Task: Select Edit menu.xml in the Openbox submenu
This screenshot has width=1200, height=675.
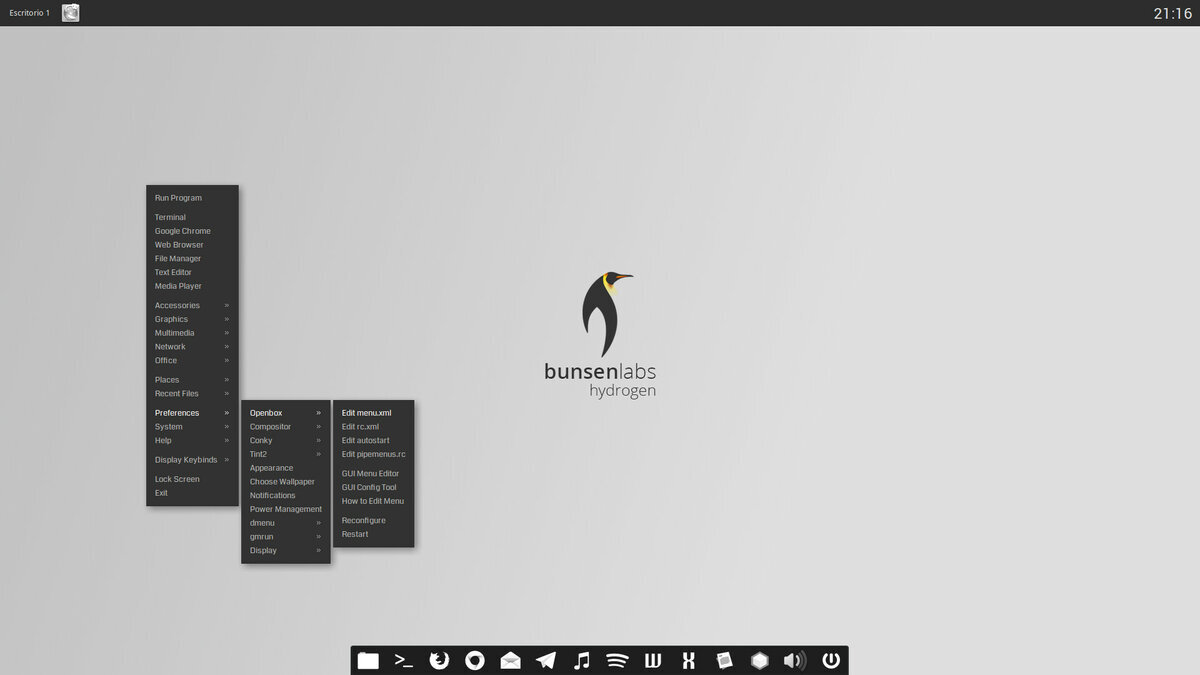Action: coord(366,412)
